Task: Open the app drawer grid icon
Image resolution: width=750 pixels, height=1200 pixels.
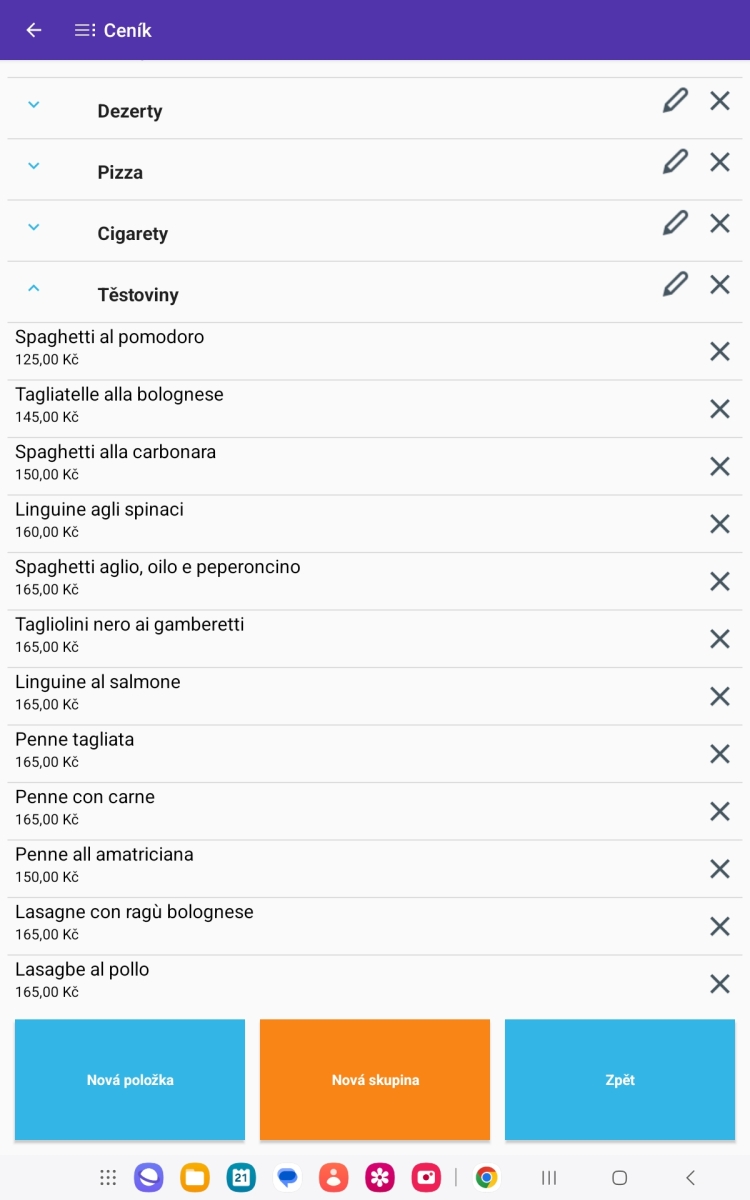Action: coord(108,1177)
